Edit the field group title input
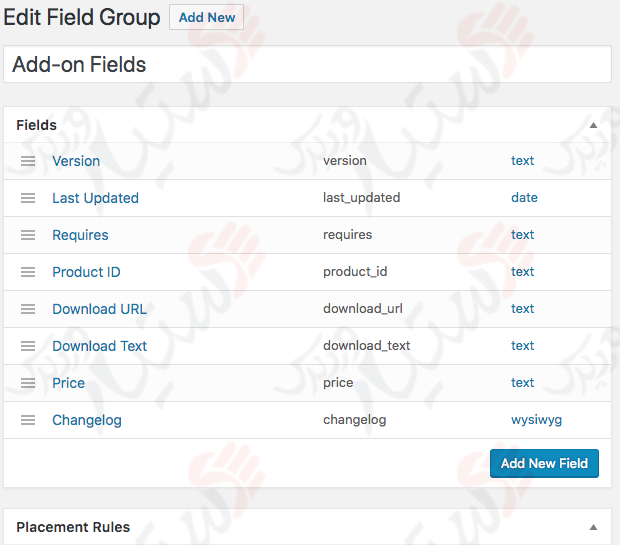The height and width of the screenshot is (545, 620). [x=307, y=65]
